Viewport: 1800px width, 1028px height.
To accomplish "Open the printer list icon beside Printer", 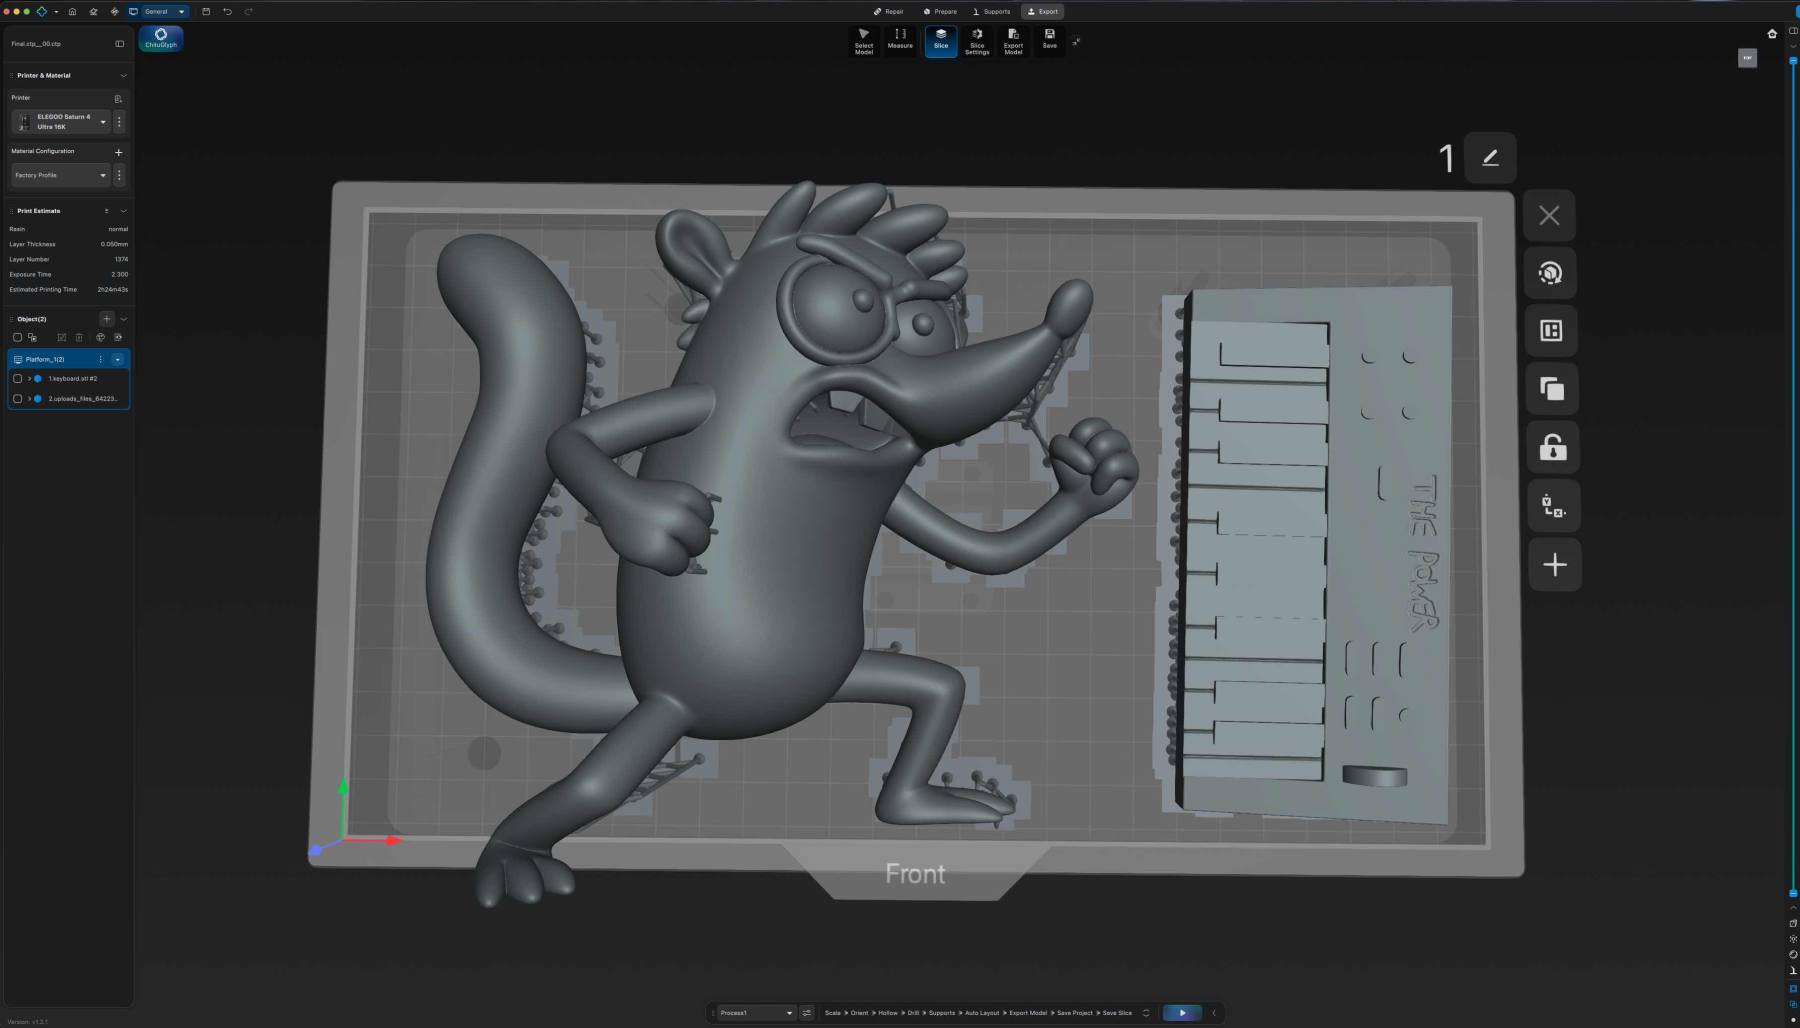I will (x=118, y=98).
